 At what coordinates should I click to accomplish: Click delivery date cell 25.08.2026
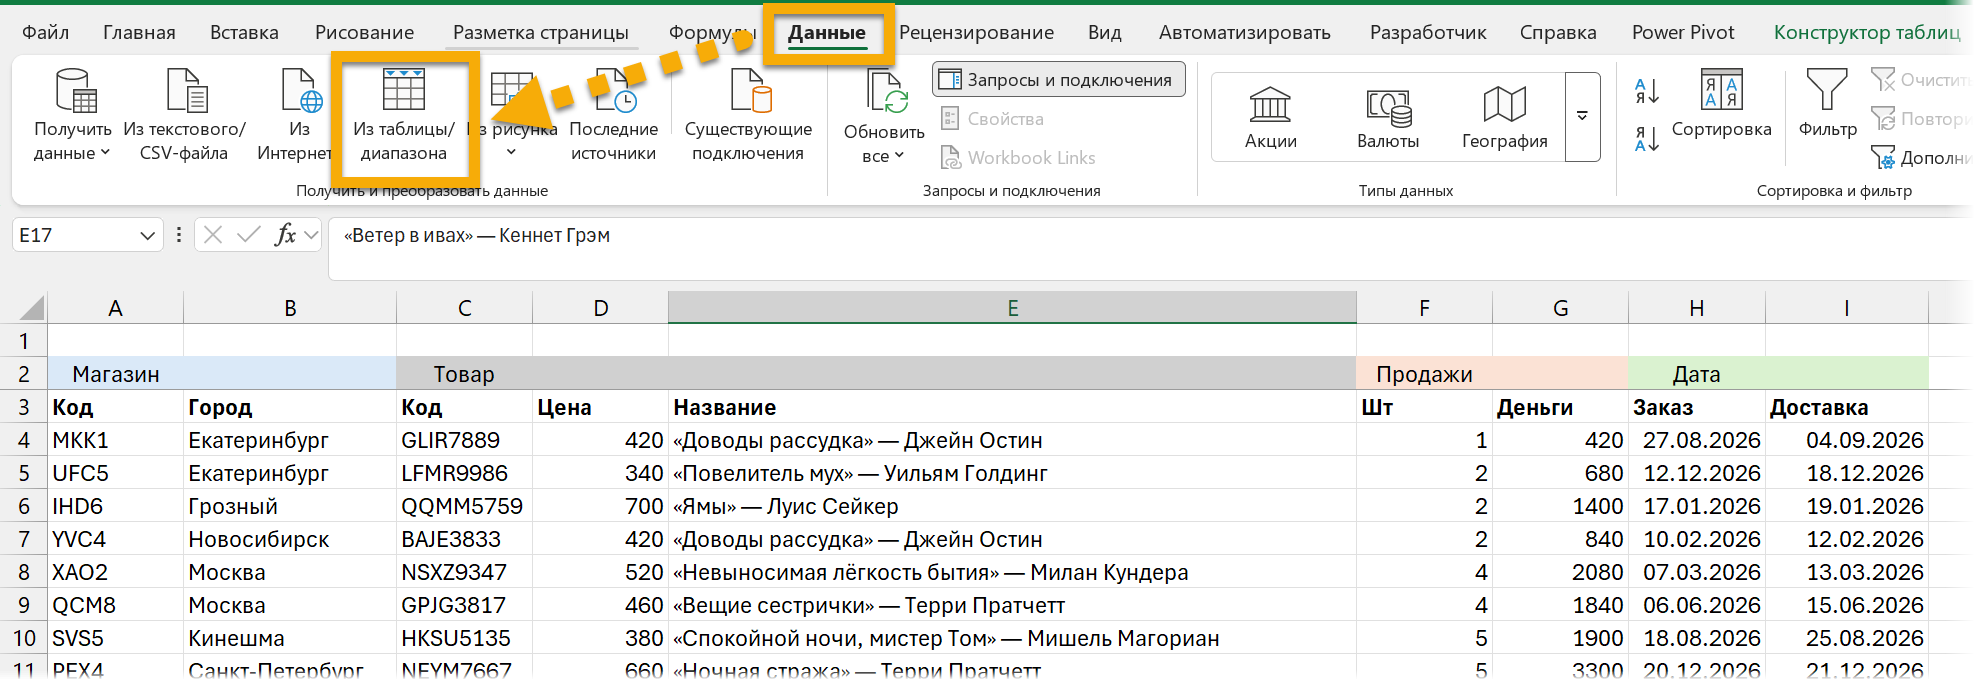click(1847, 638)
